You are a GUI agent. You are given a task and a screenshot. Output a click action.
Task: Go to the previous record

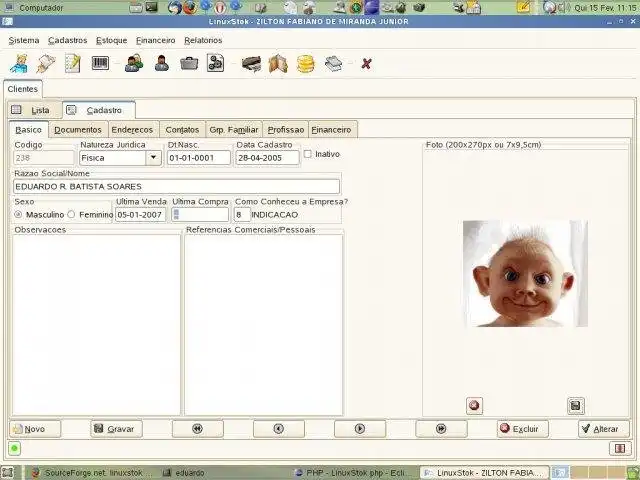tap(278, 429)
